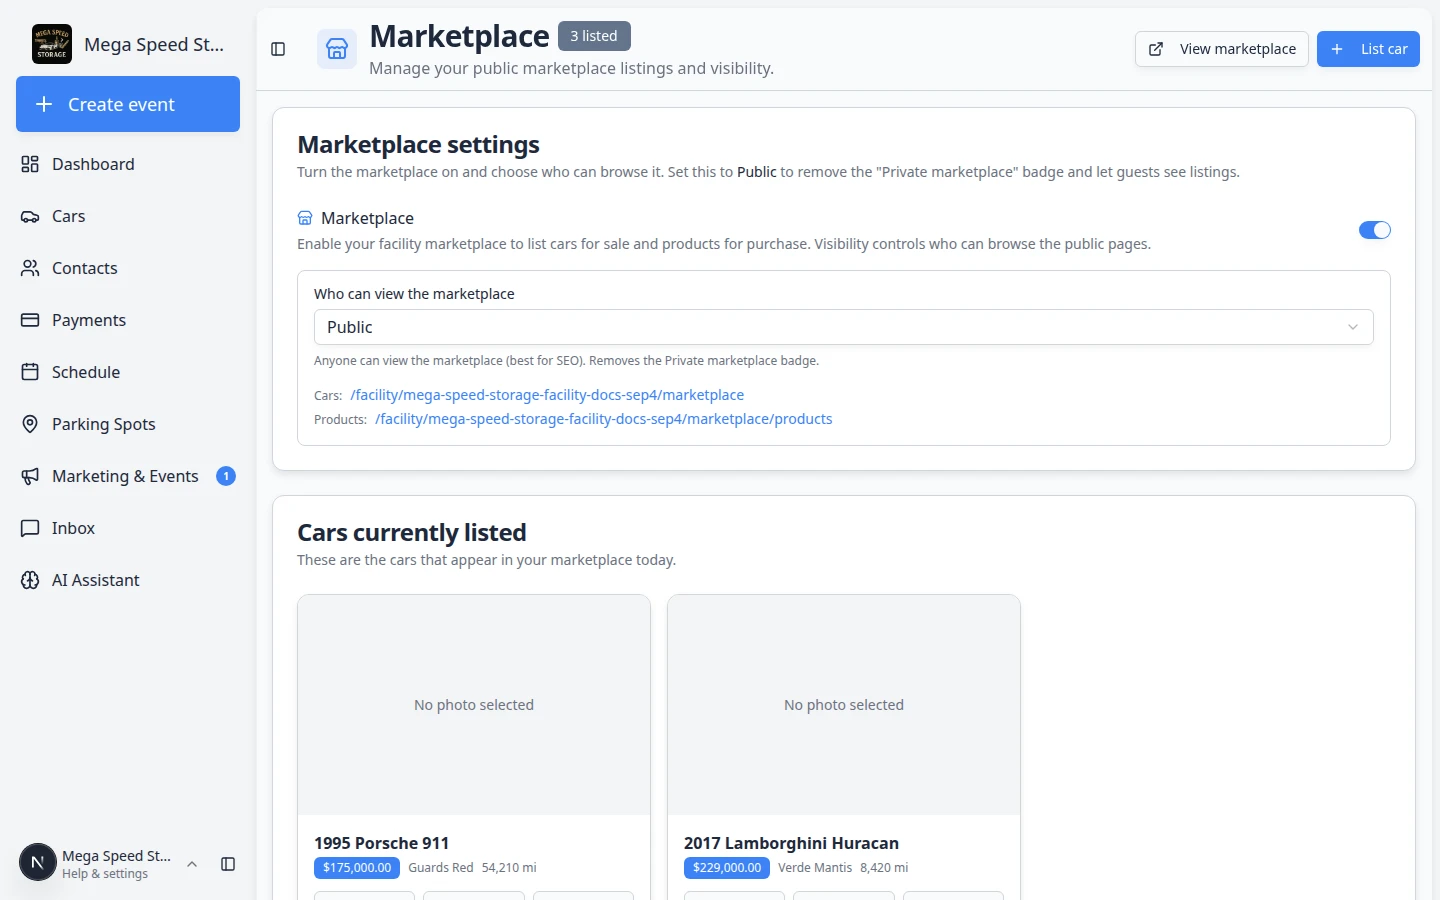Click the AI Assistant brain icon
Viewport: 1440px width, 900px height.
click(30, 580)
